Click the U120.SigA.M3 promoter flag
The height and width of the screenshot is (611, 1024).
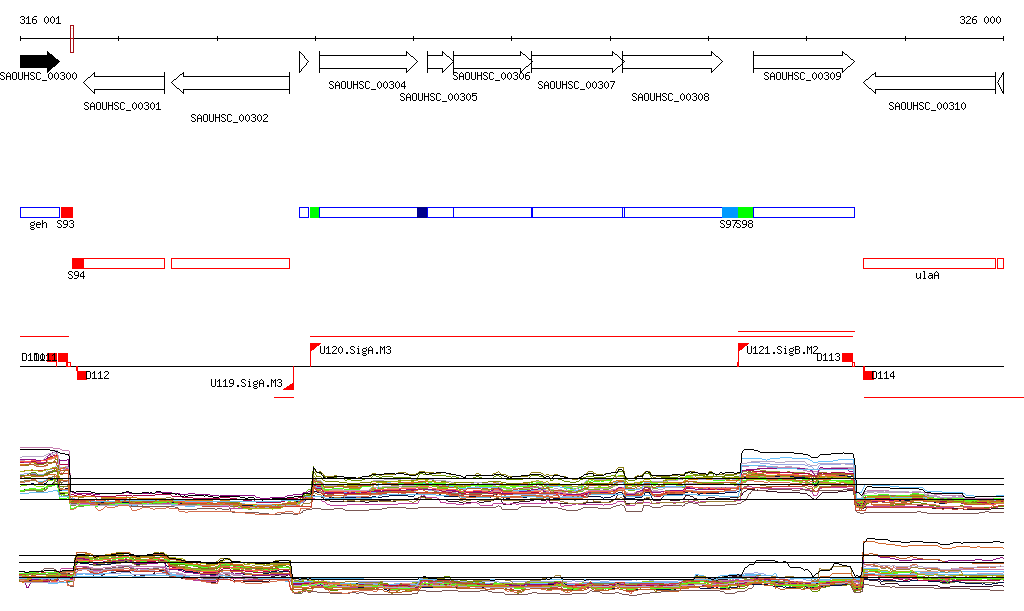point(315,348)
